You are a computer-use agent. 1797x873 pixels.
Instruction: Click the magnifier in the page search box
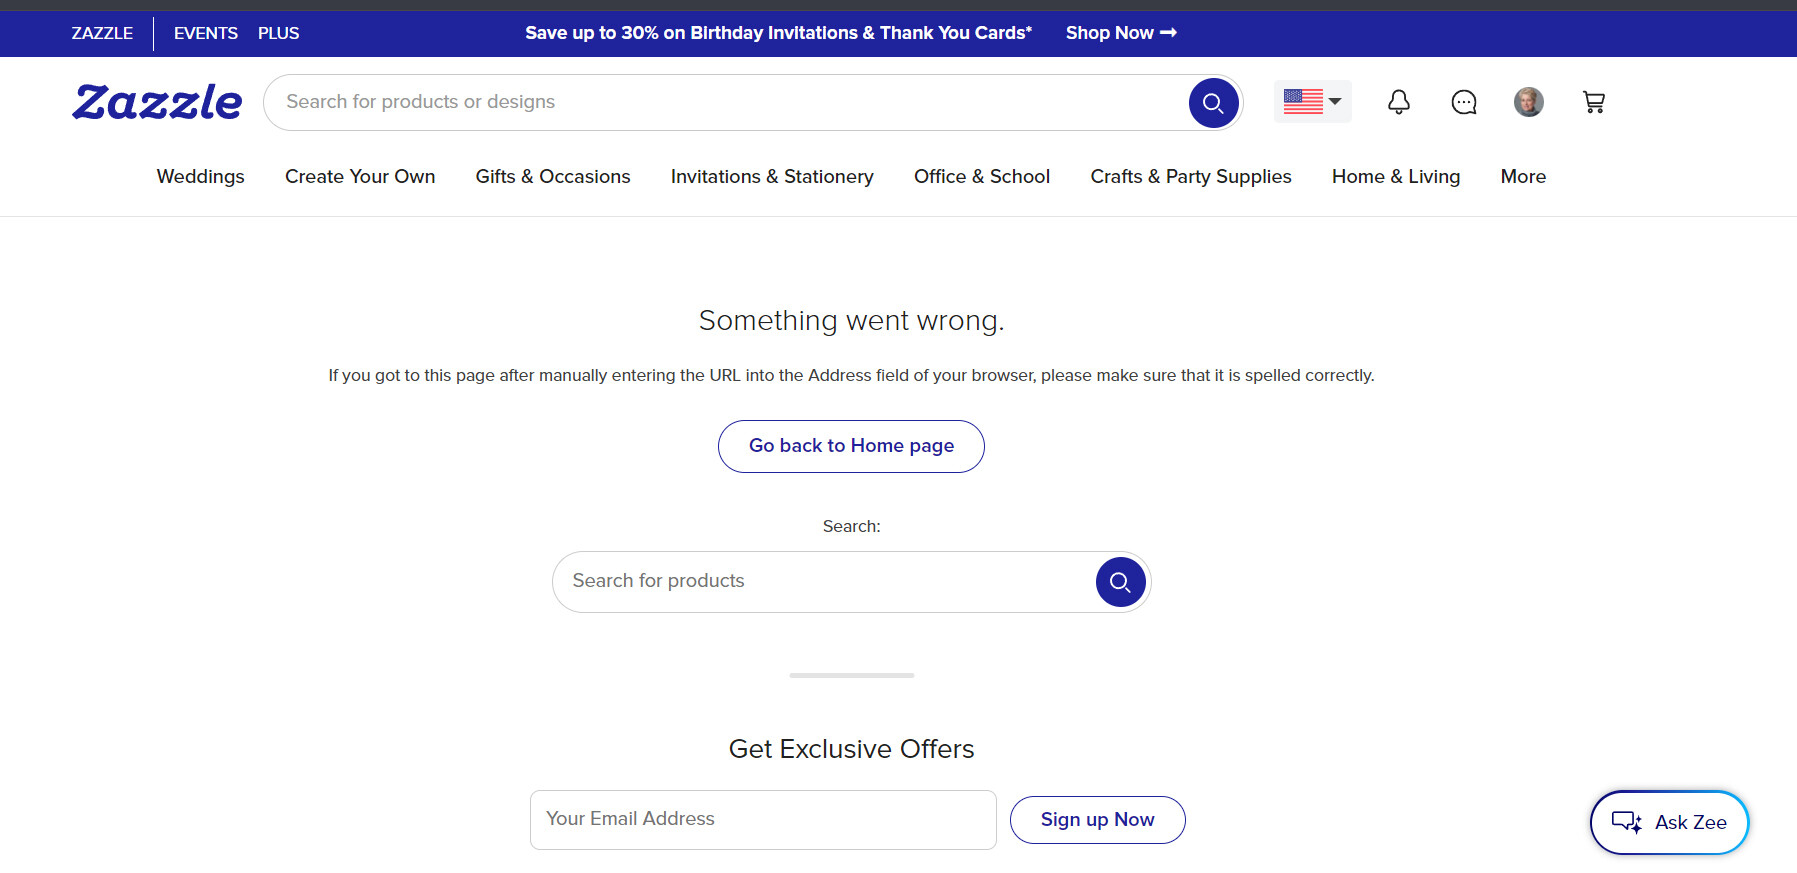[1120, 582]
